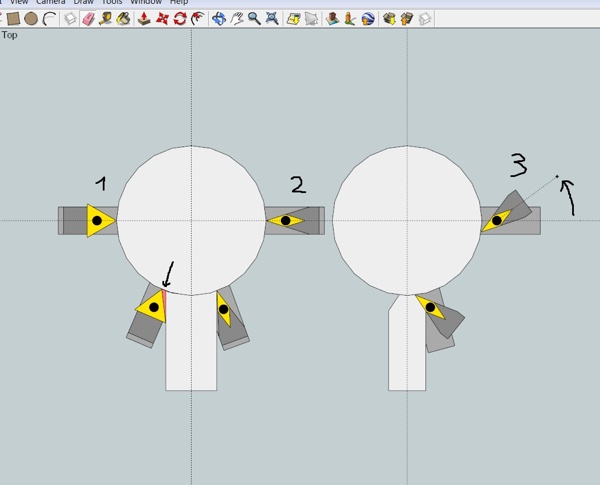Click the Zoom Extents icon
Image resolution: width=600 pixels, height=485 pixels.
click(x=272, y=18)
